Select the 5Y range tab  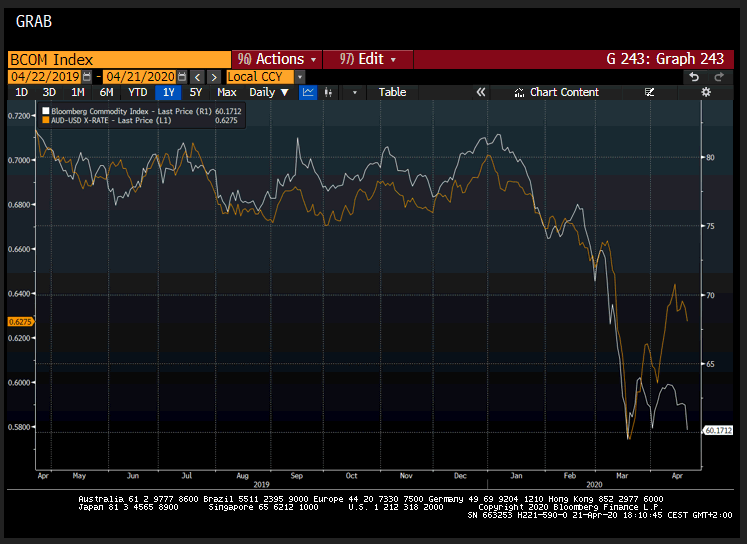(x=196, y=92)
